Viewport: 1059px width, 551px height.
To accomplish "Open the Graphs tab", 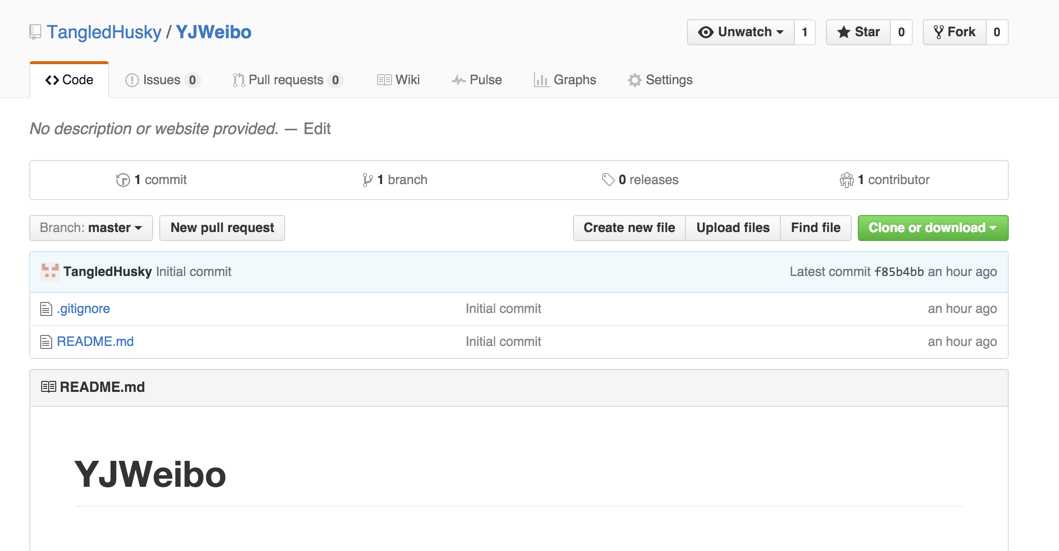I will [x=565, y=80].
